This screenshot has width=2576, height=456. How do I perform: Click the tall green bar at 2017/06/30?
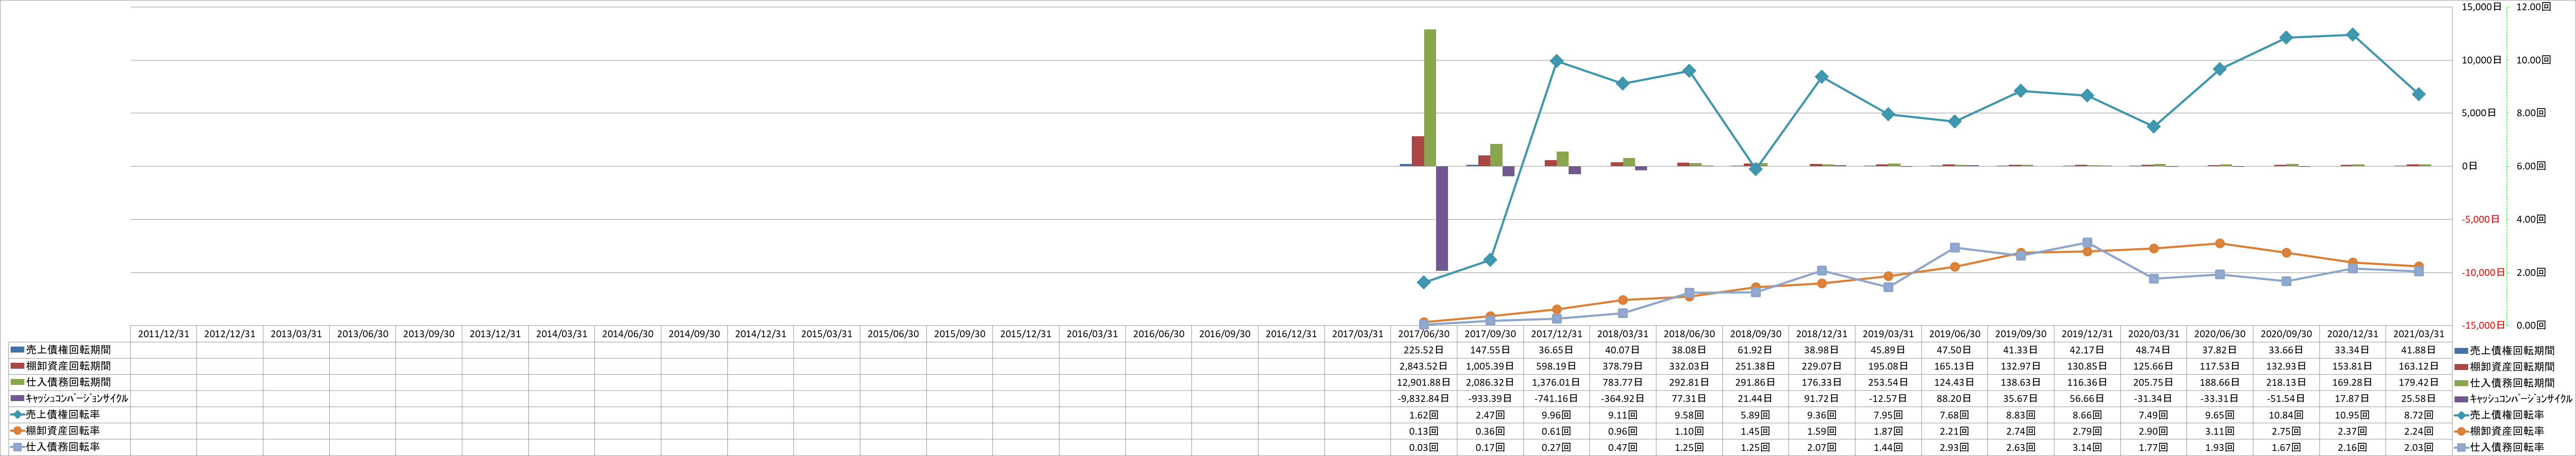coord(1430,98)
